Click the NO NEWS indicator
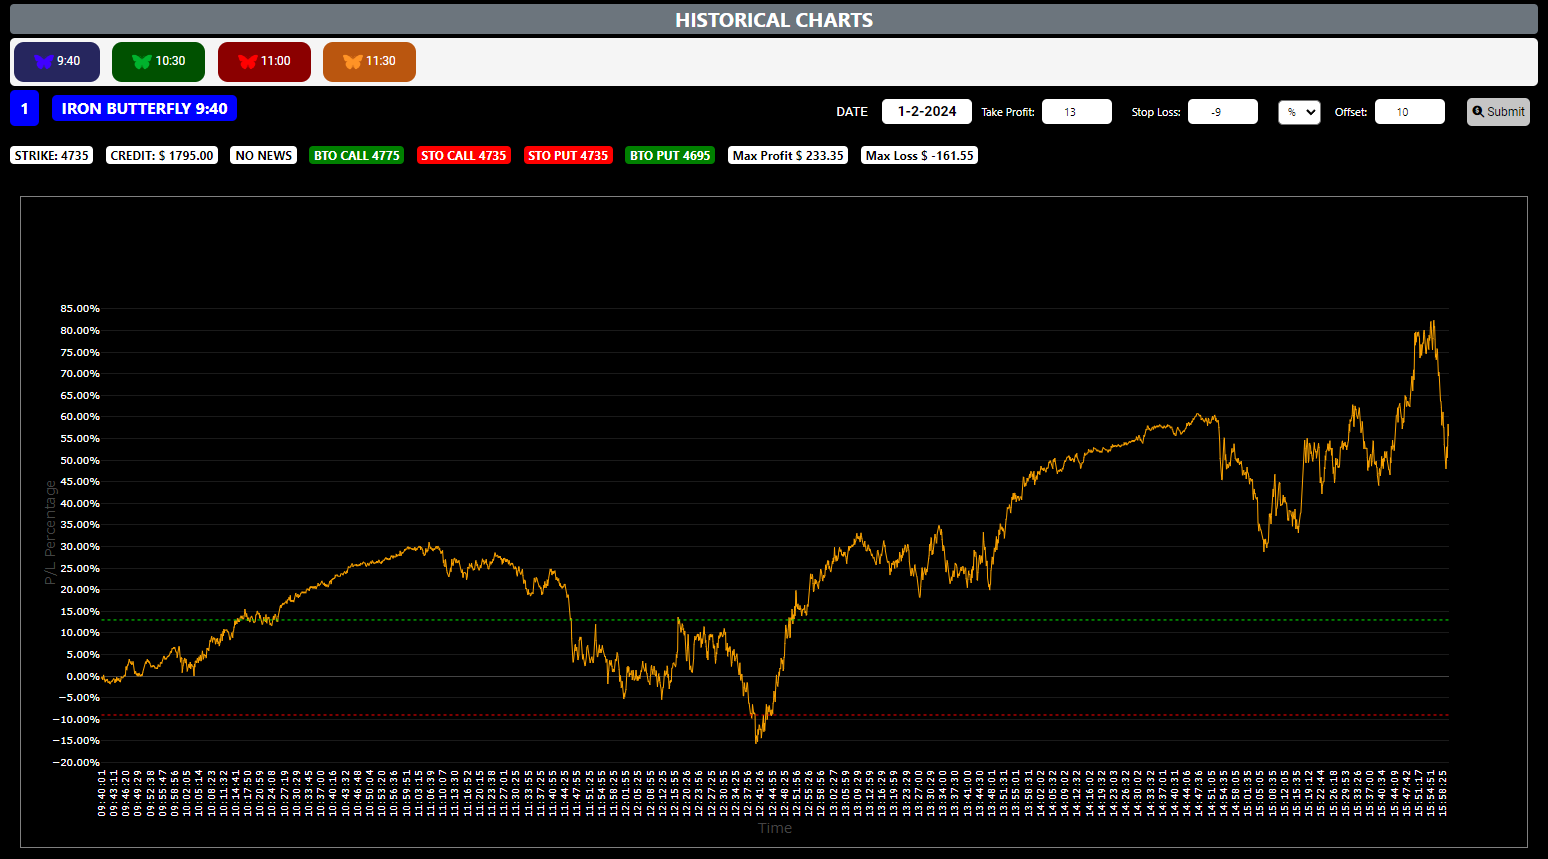 click(264, 156)
